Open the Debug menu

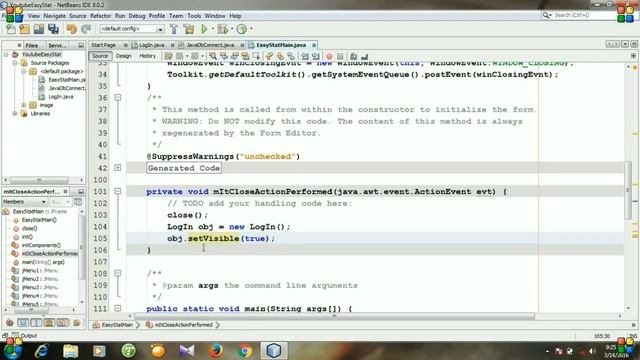[x=137, y=16]
